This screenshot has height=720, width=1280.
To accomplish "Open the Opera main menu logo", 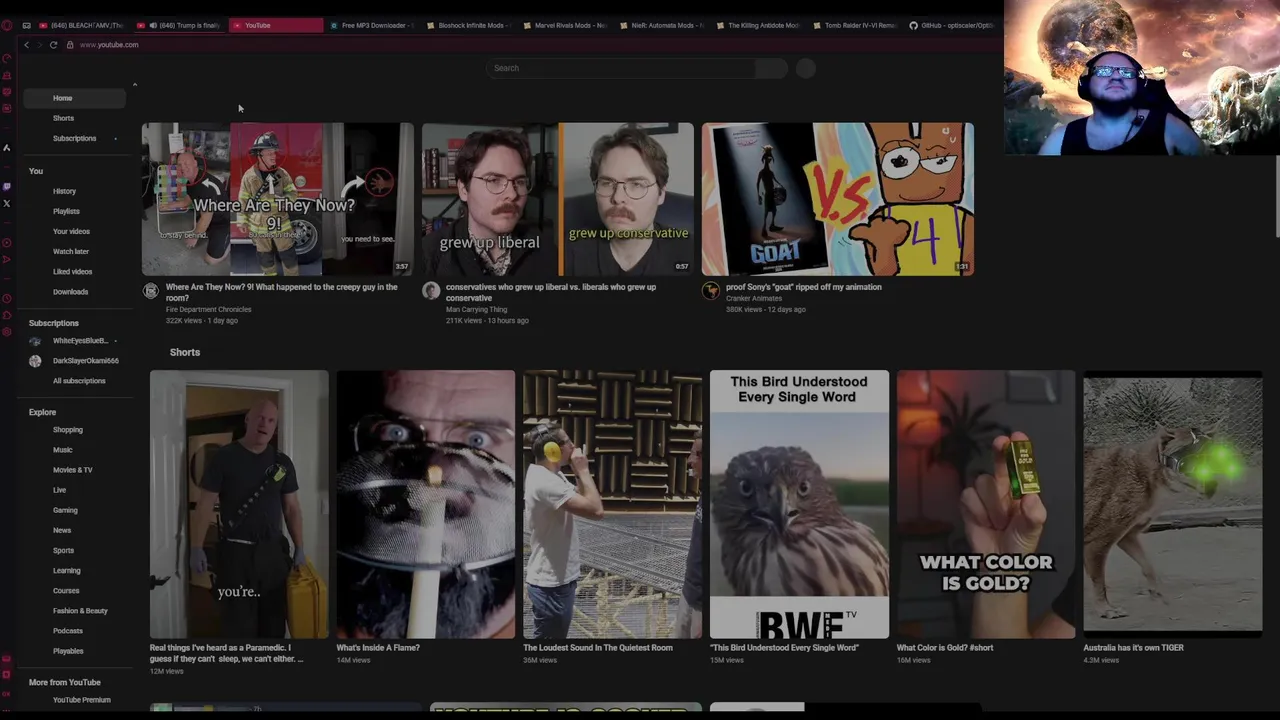I will [7, 25].
